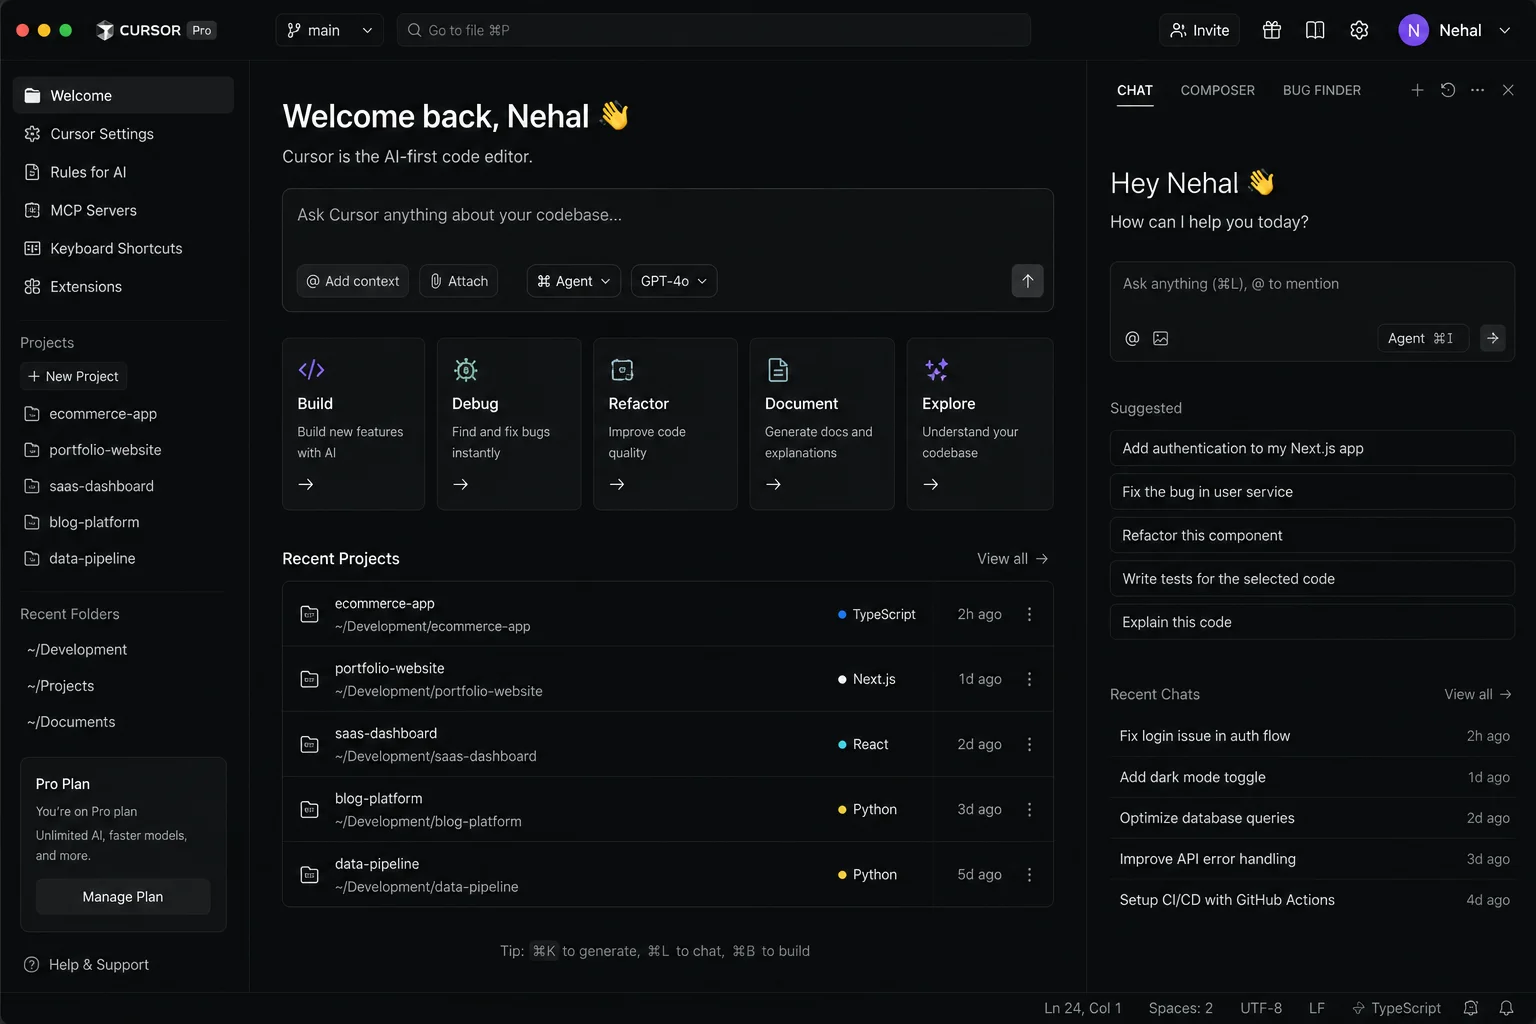Click the Refactor card icon
The width and height of the screenshot is (1536, 1024).
point(622,370)
